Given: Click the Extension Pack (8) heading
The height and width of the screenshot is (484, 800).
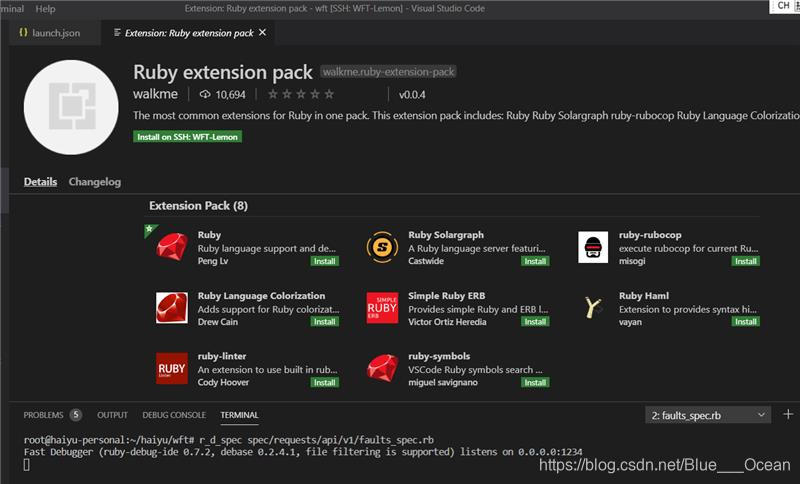Looking at the screenshot, I should (198, 206).
